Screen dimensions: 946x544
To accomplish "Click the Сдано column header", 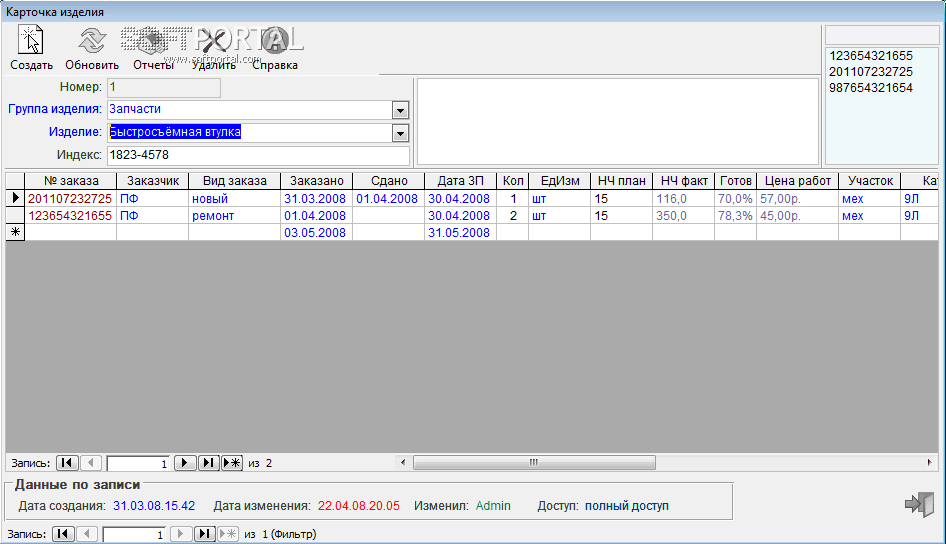I will click(389, 181).
